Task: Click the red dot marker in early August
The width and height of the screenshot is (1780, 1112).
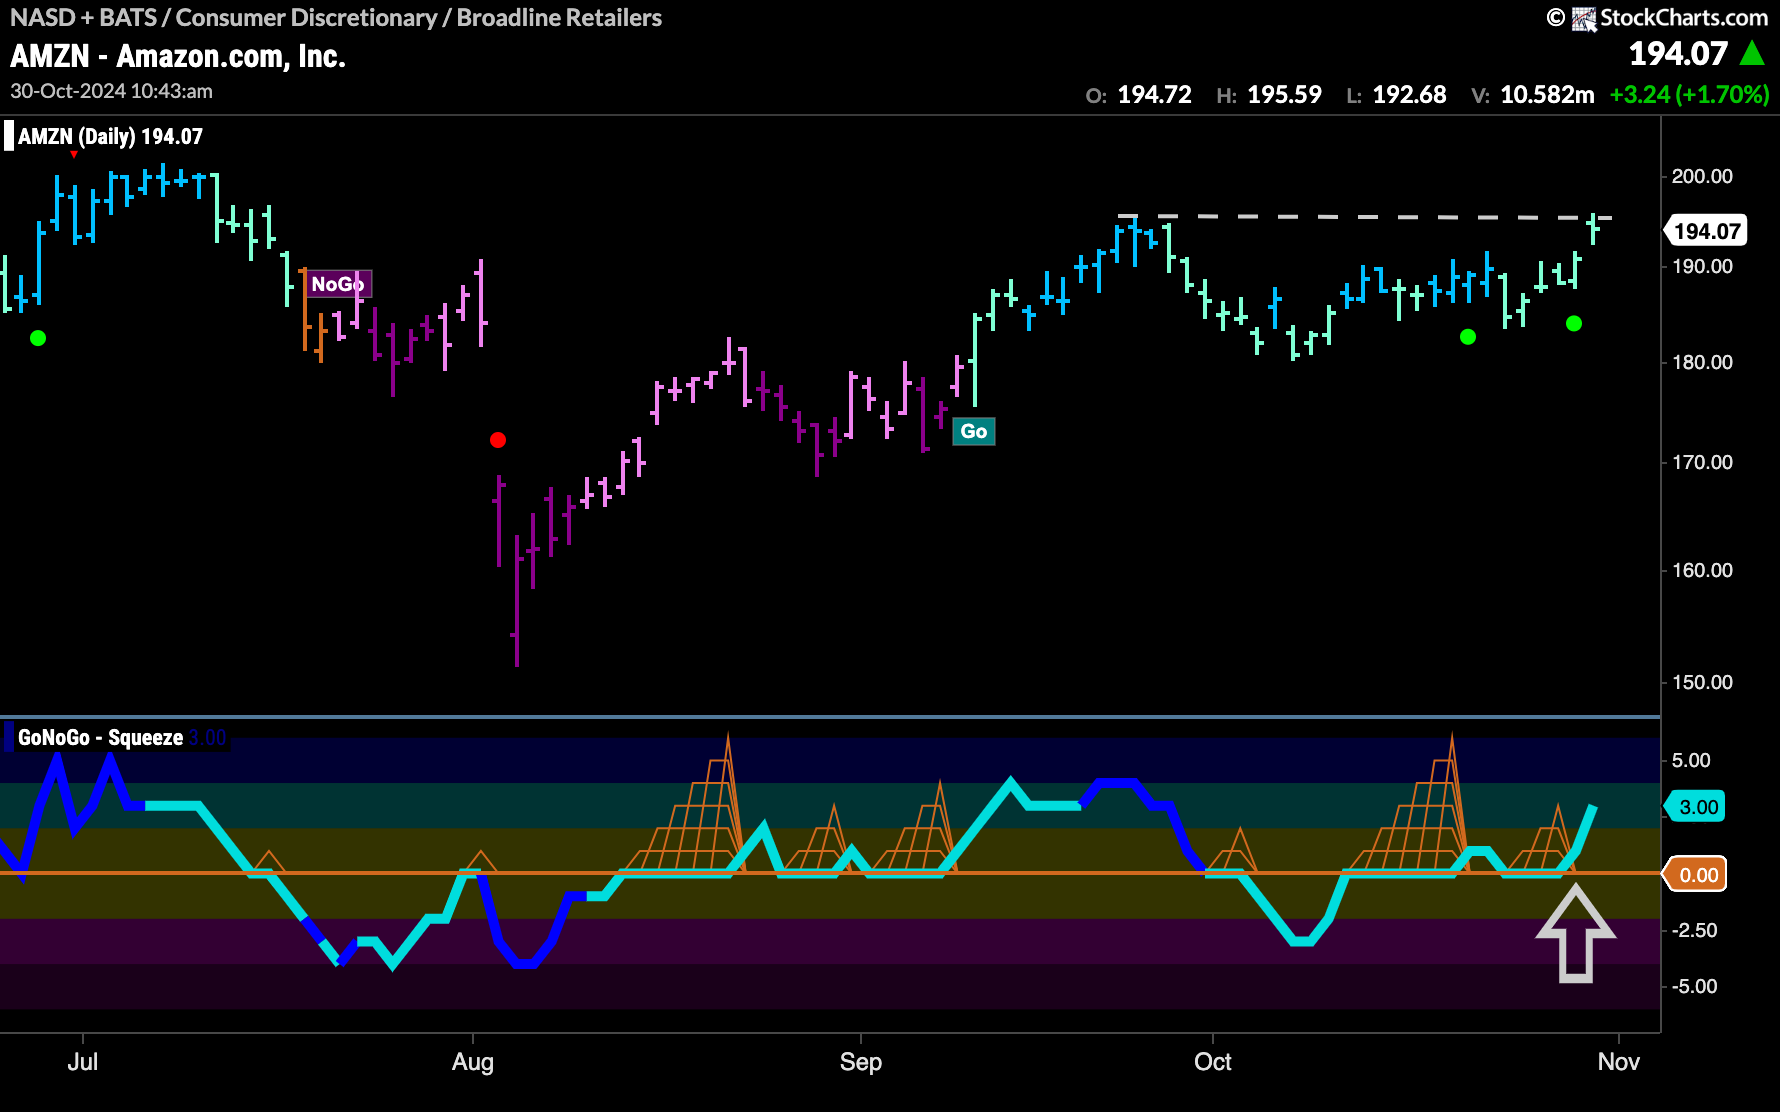Action: point(498,440)
